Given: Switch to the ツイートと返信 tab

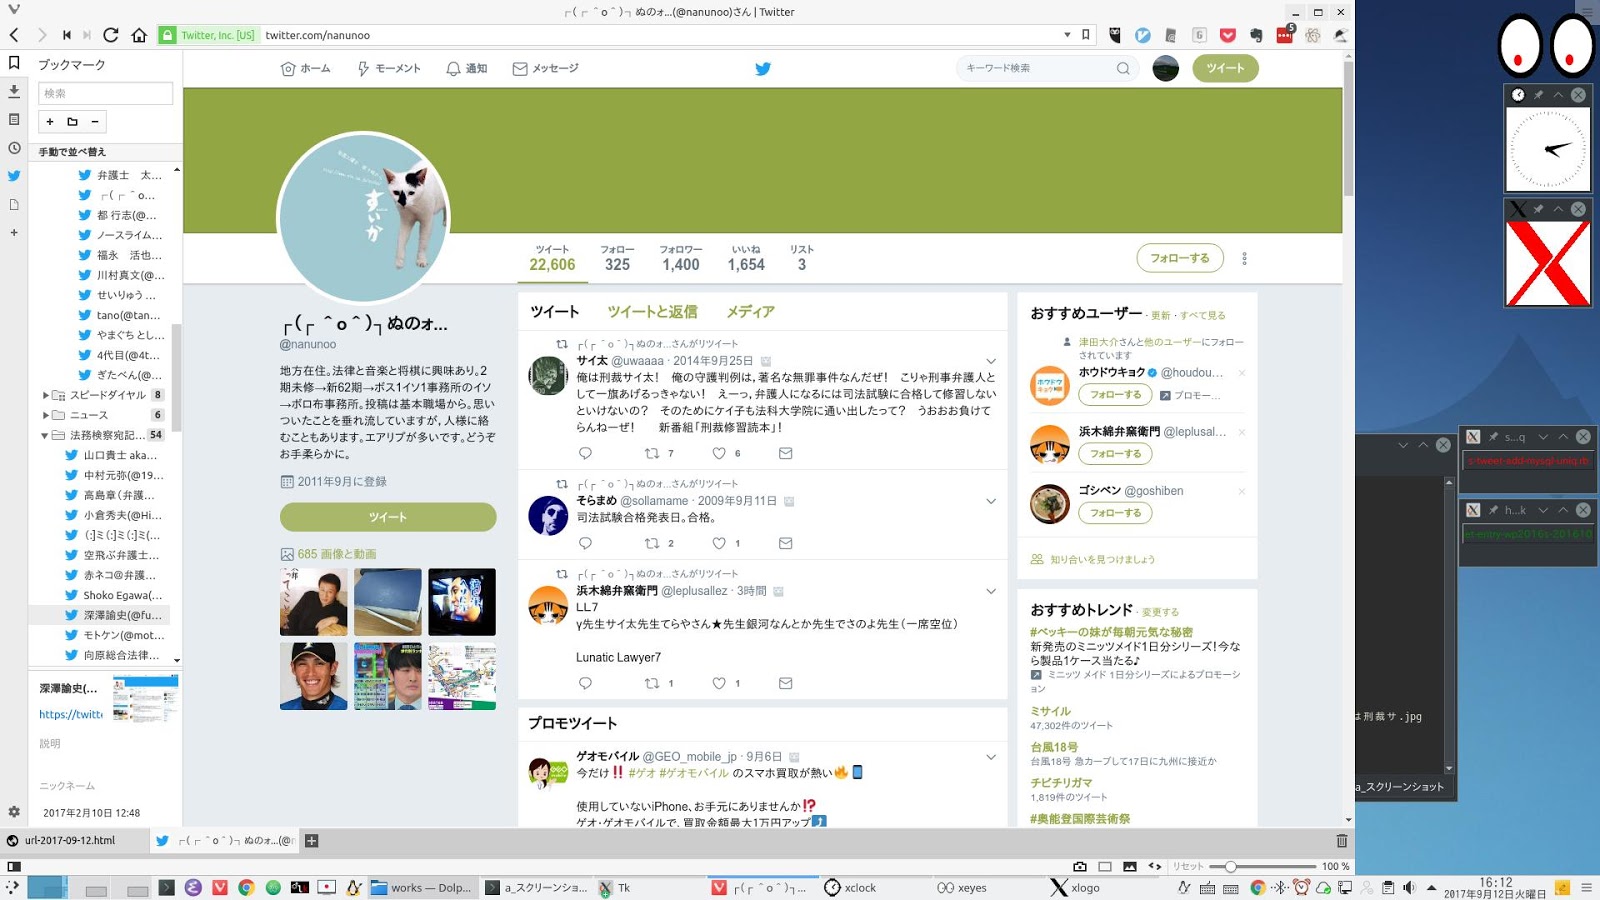Looking at the screenshot, I should [652, 312].
